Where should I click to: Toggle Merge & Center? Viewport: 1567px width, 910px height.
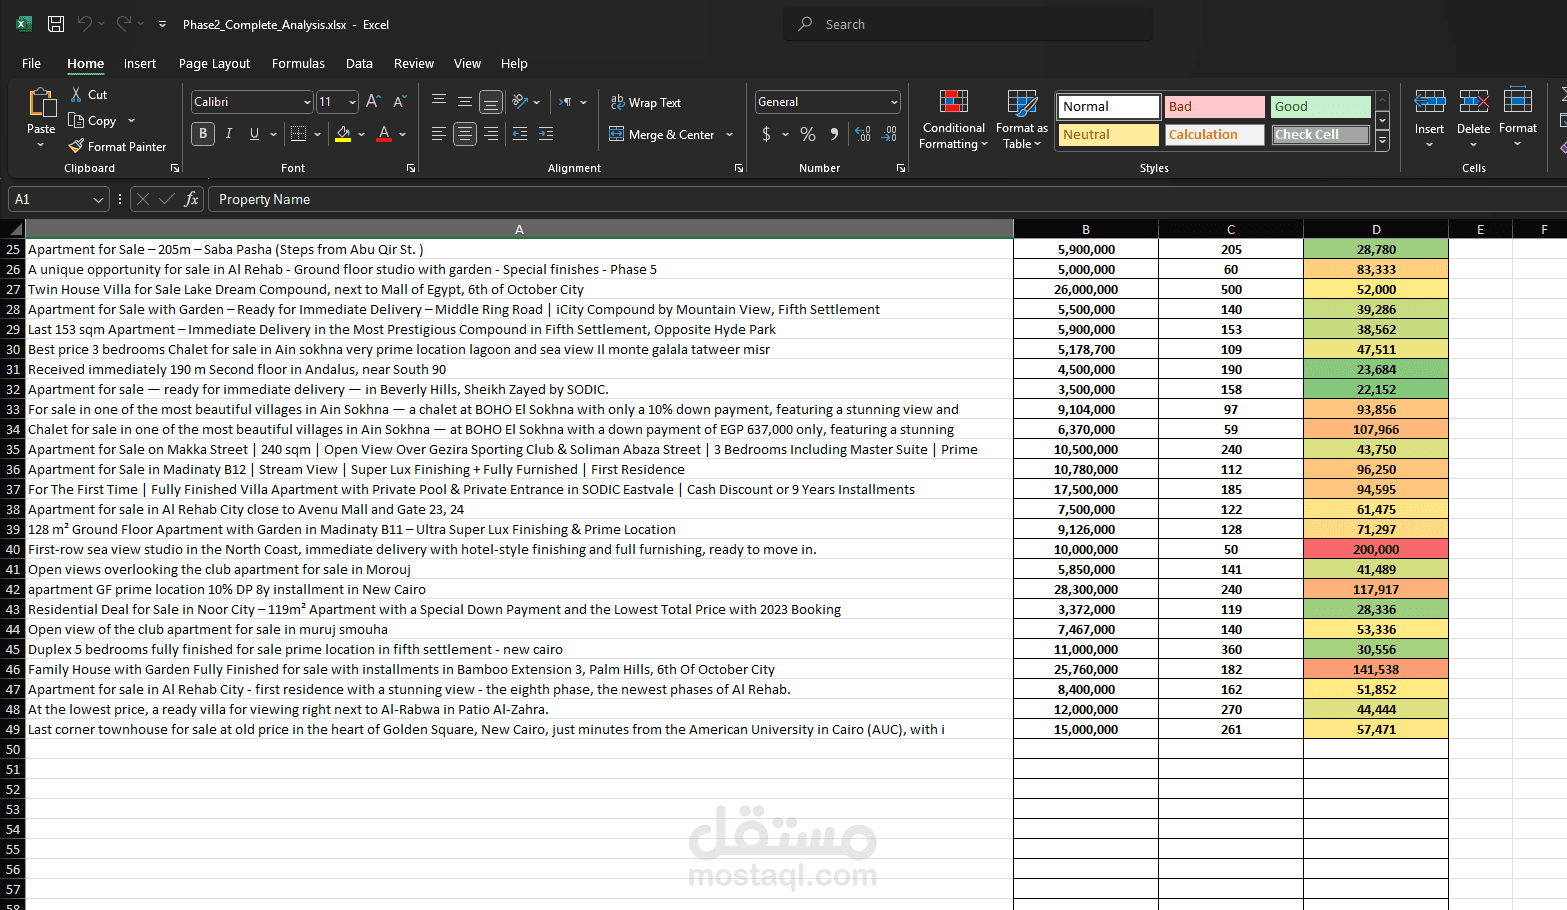662,134
